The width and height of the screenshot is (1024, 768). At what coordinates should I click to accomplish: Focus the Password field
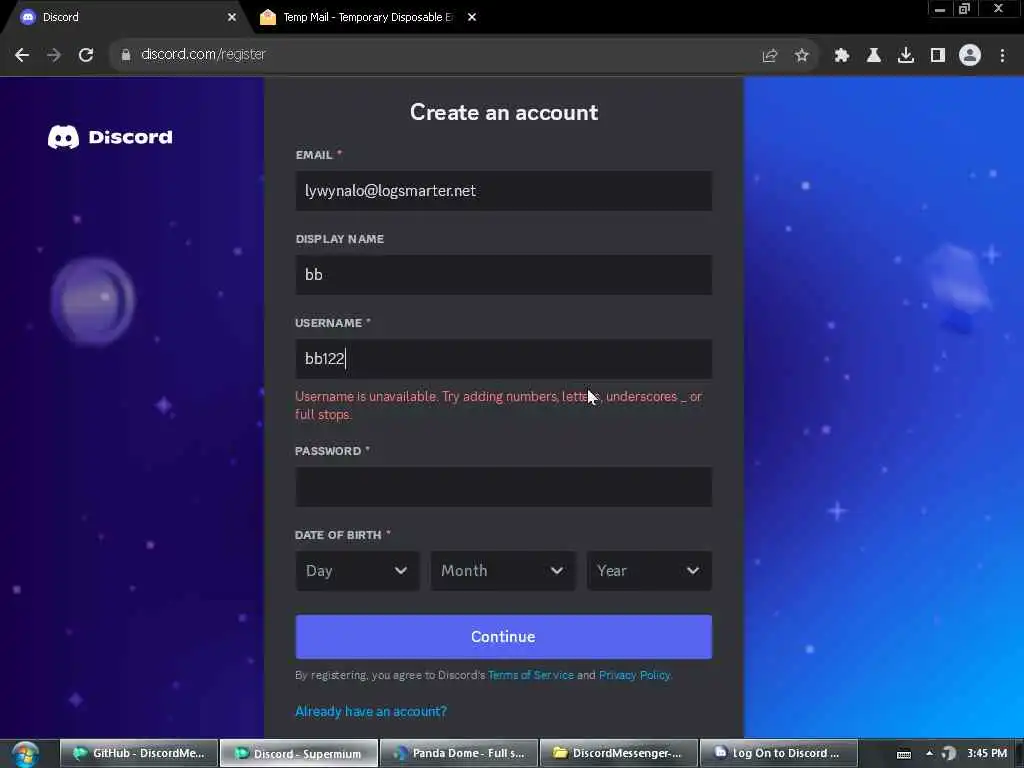(504, 487)
